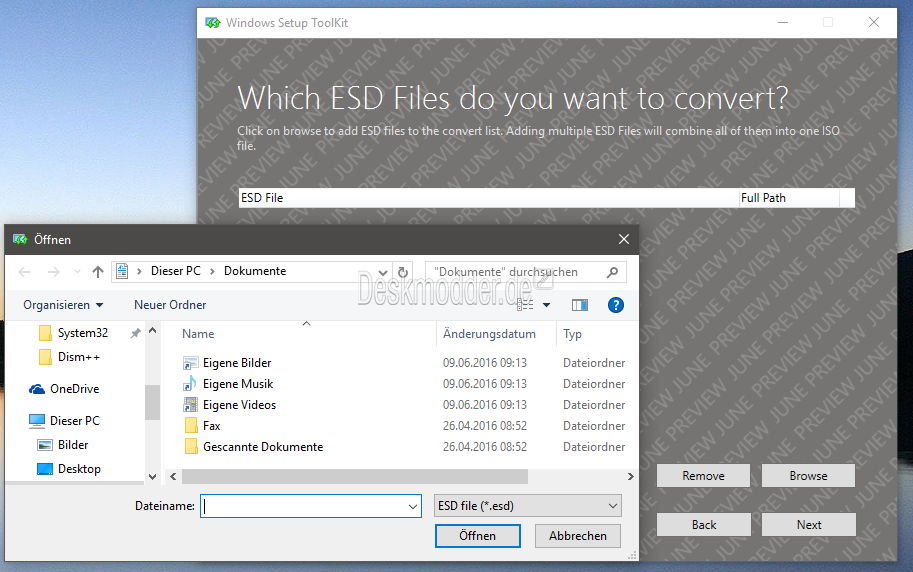
Task: Select the Gescannte Dokumente folder
Action: point(263,447)
